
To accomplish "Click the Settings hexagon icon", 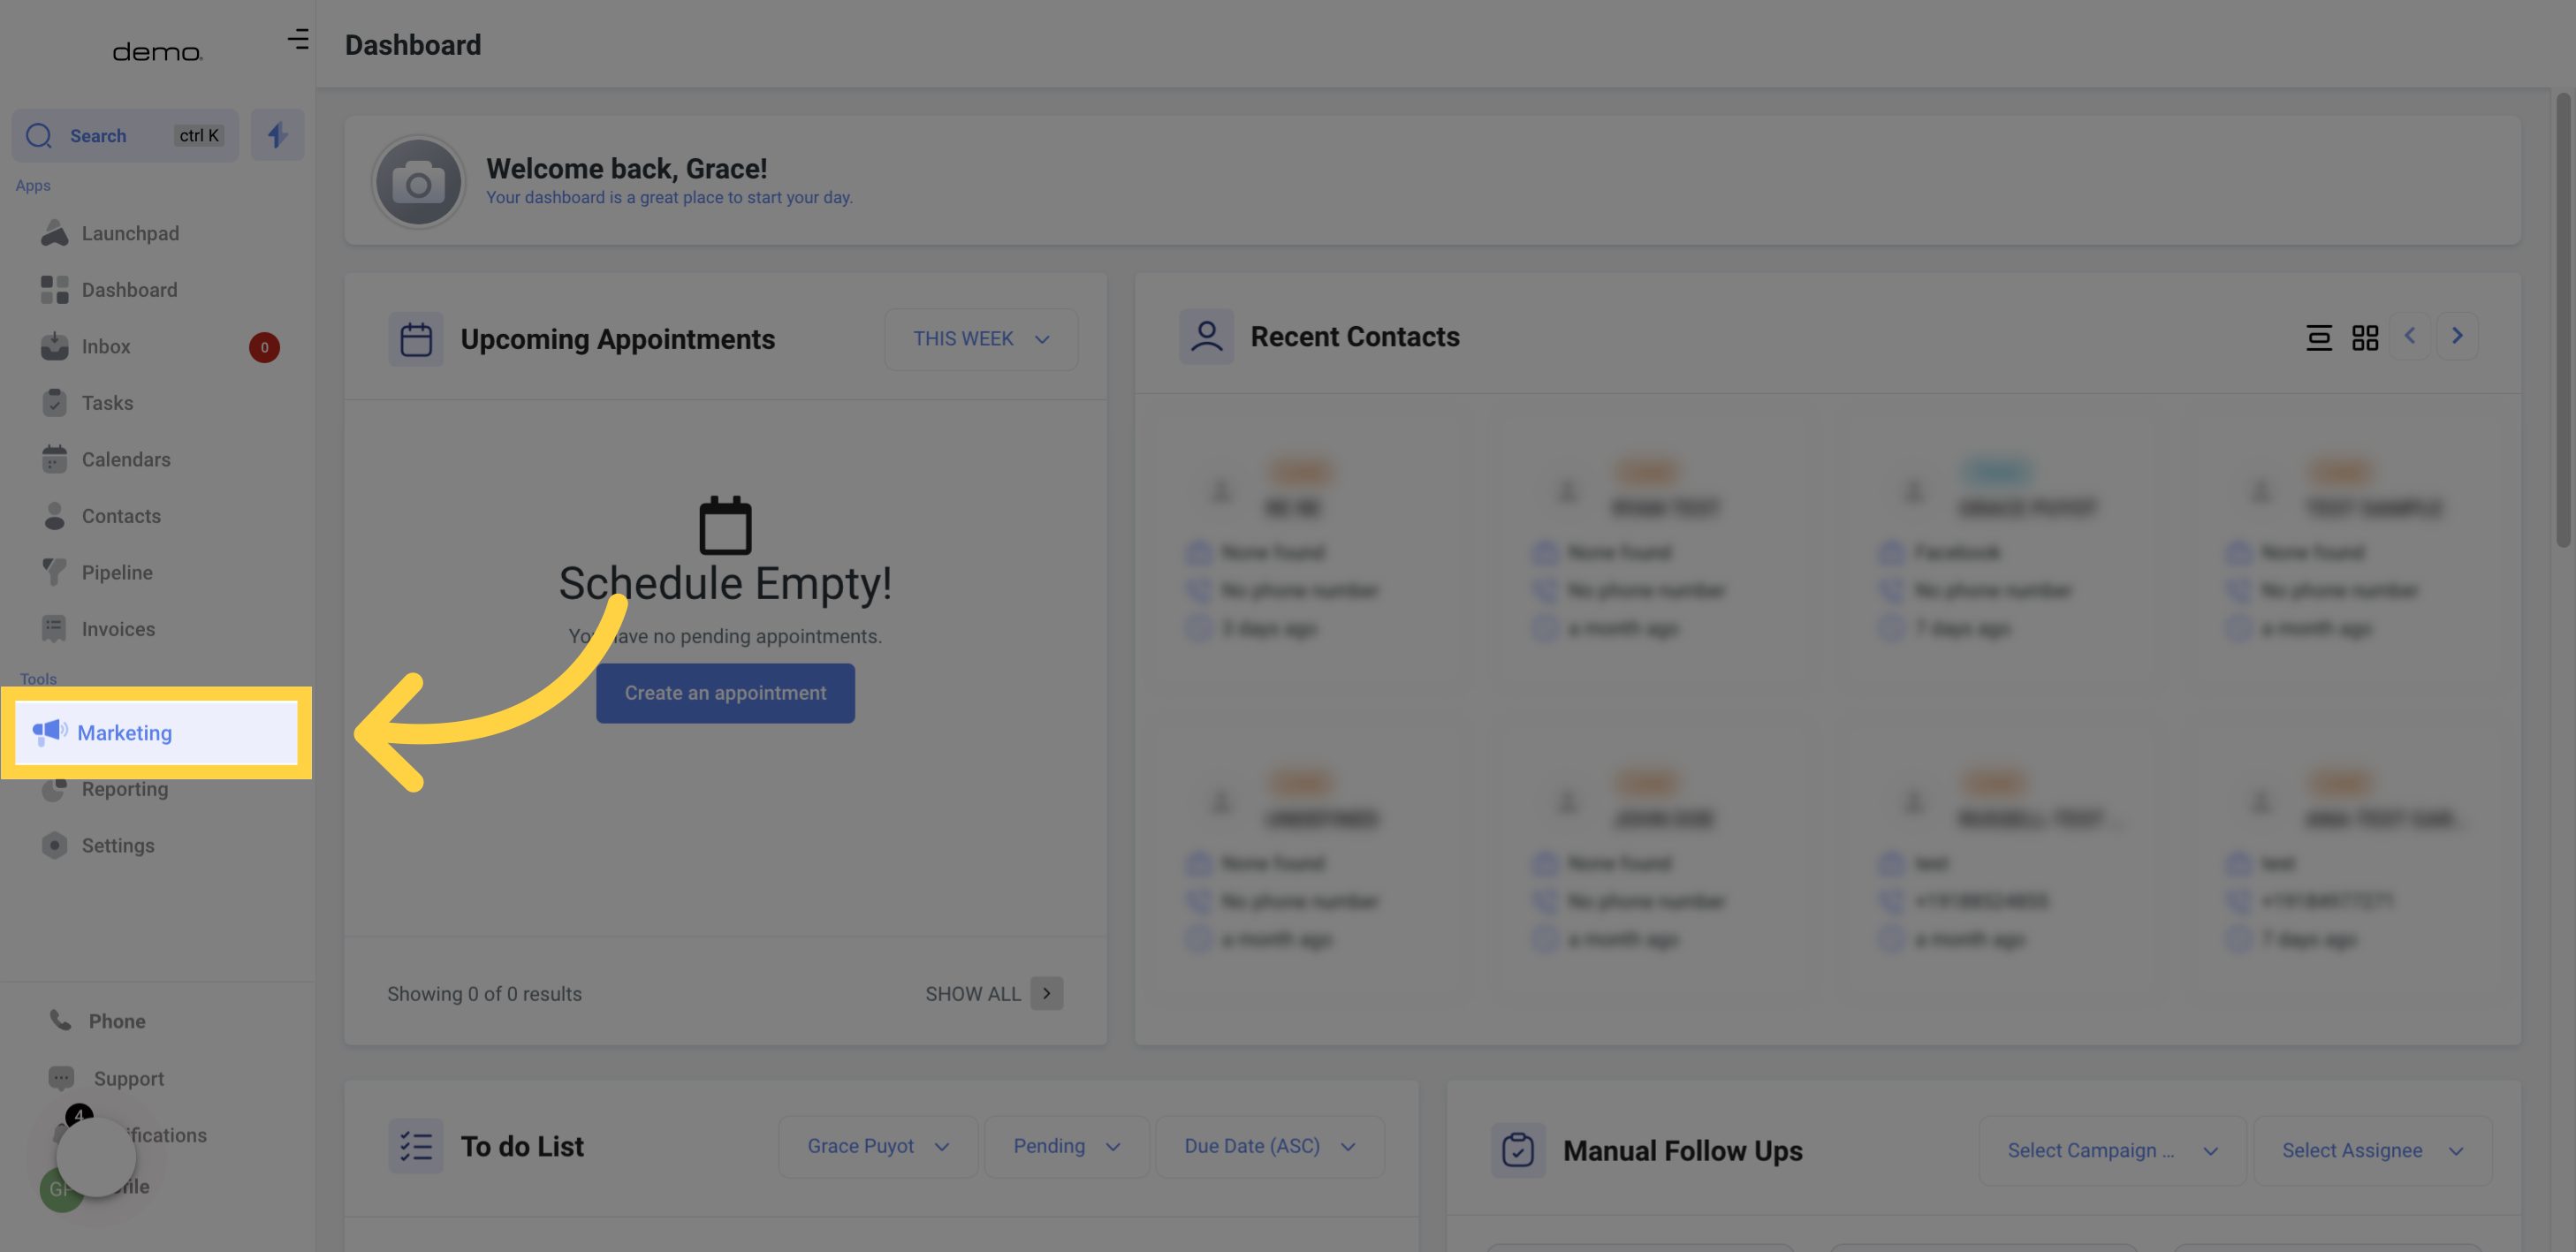I will tap(55, 845).
